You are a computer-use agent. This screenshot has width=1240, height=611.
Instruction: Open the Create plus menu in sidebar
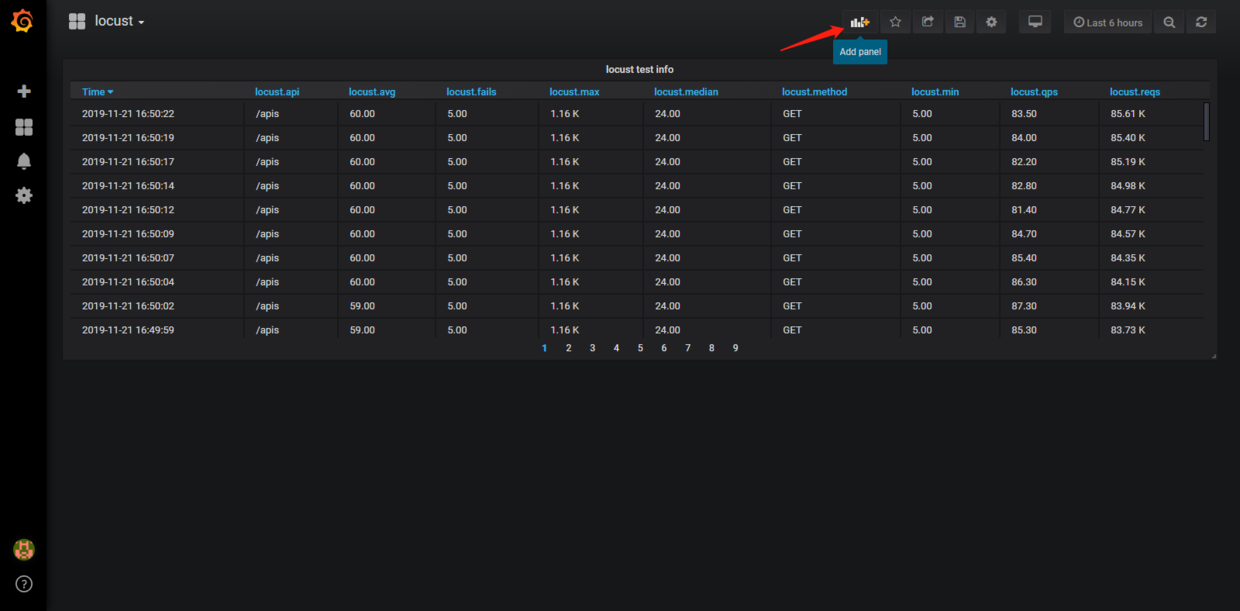[x=24, y=91]
